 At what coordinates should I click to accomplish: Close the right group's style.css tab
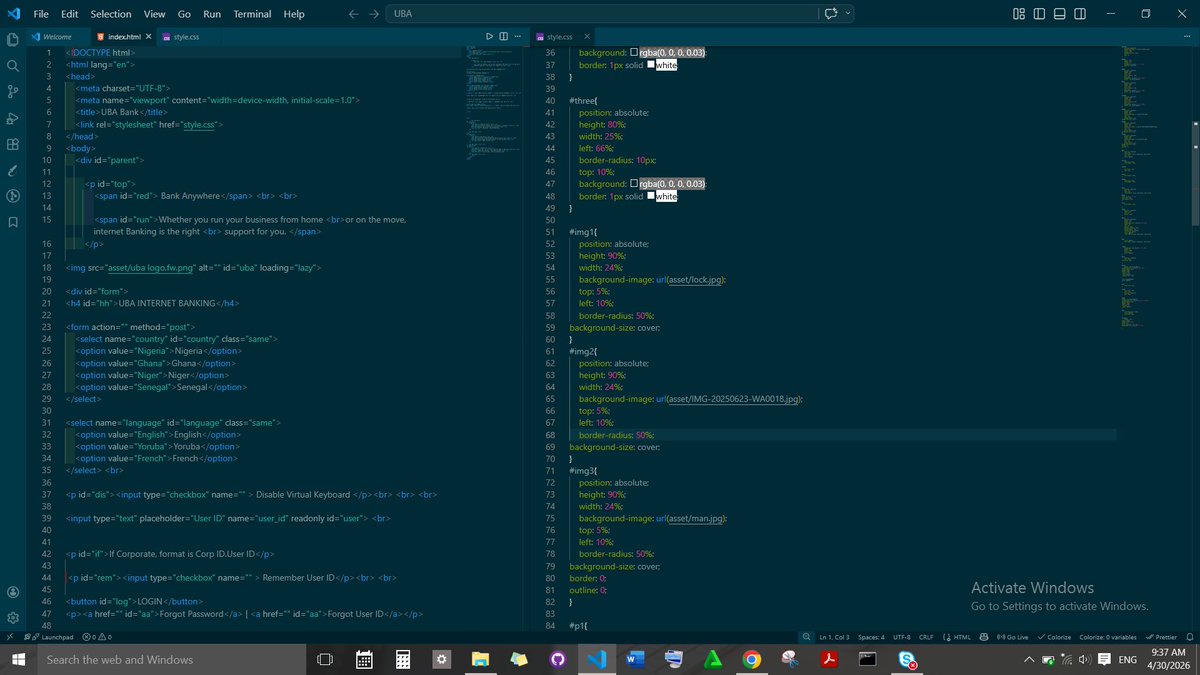587,36
